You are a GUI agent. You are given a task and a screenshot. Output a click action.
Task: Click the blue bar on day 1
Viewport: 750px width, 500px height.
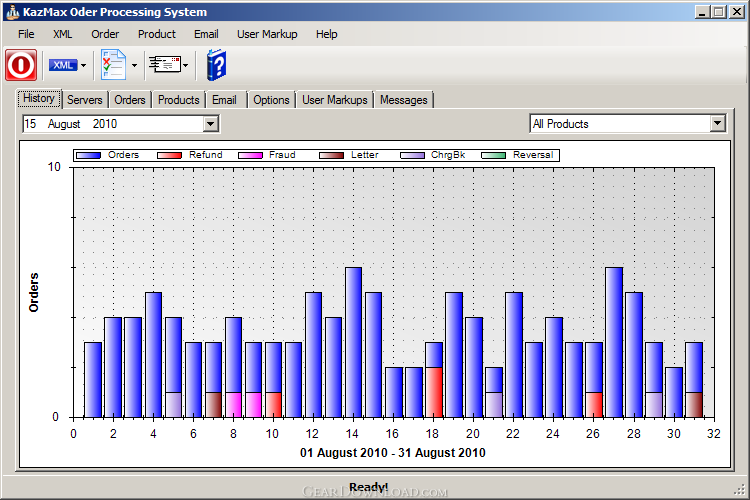[x=93, y=379]
